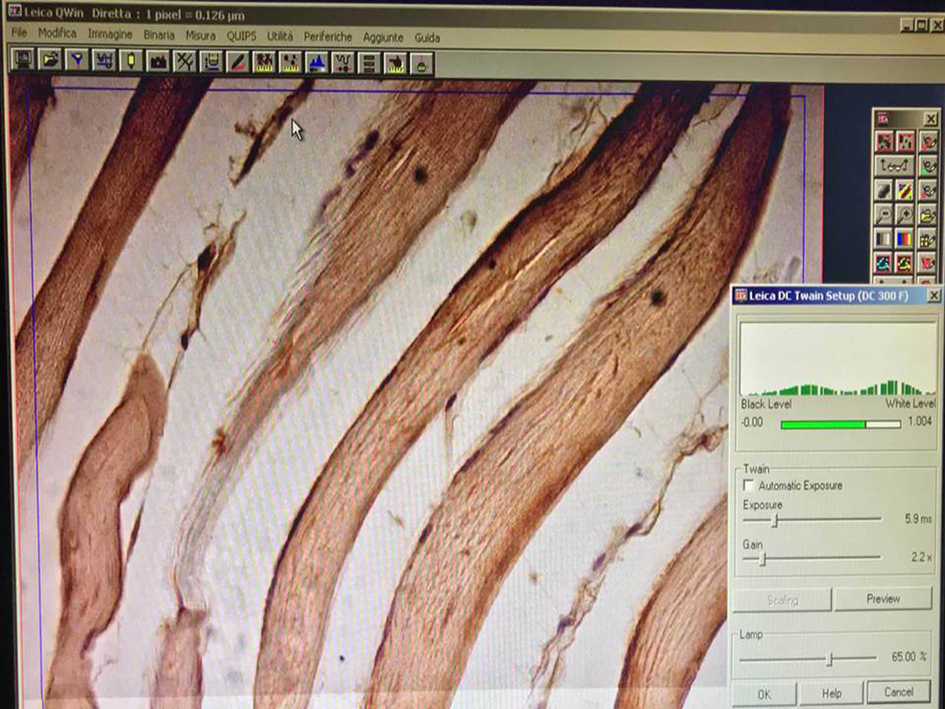Open the Periferiche menu

(328, 37)
